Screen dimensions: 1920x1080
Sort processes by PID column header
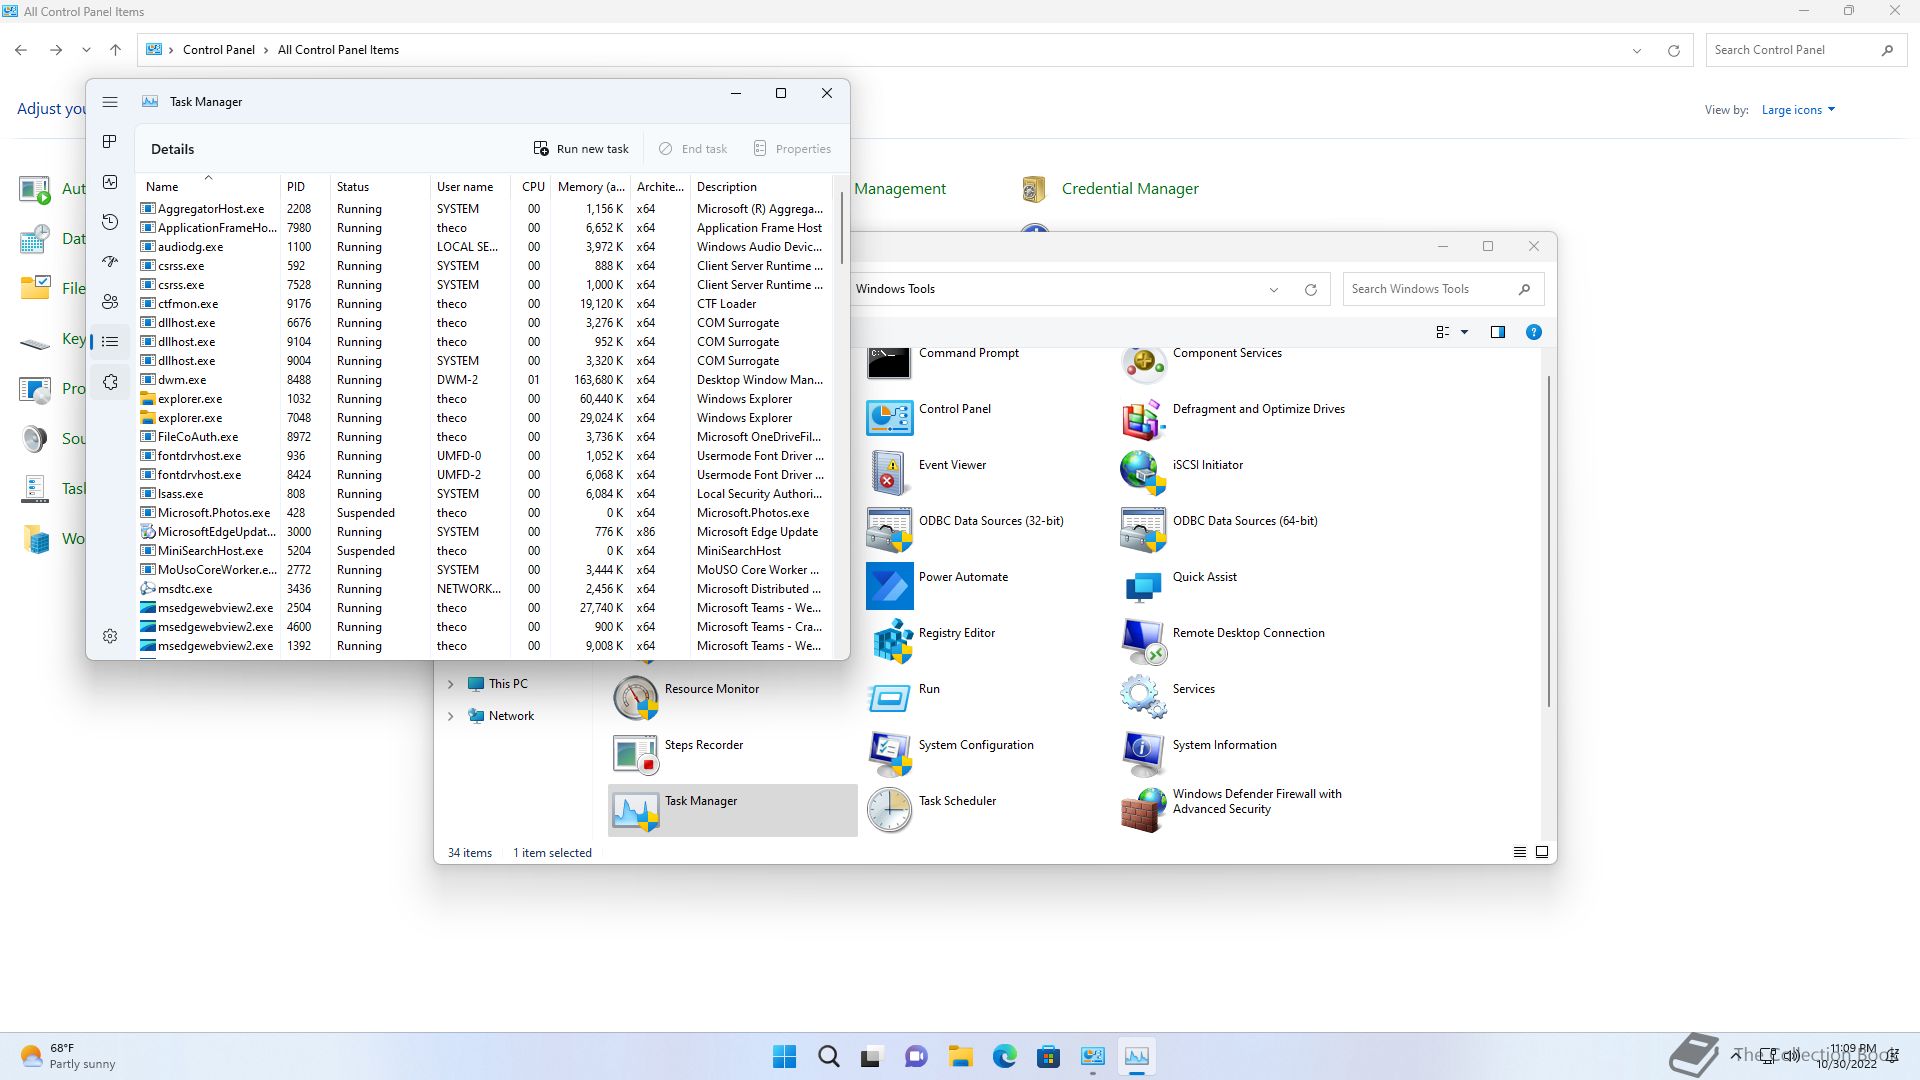[x=305, y=187]
